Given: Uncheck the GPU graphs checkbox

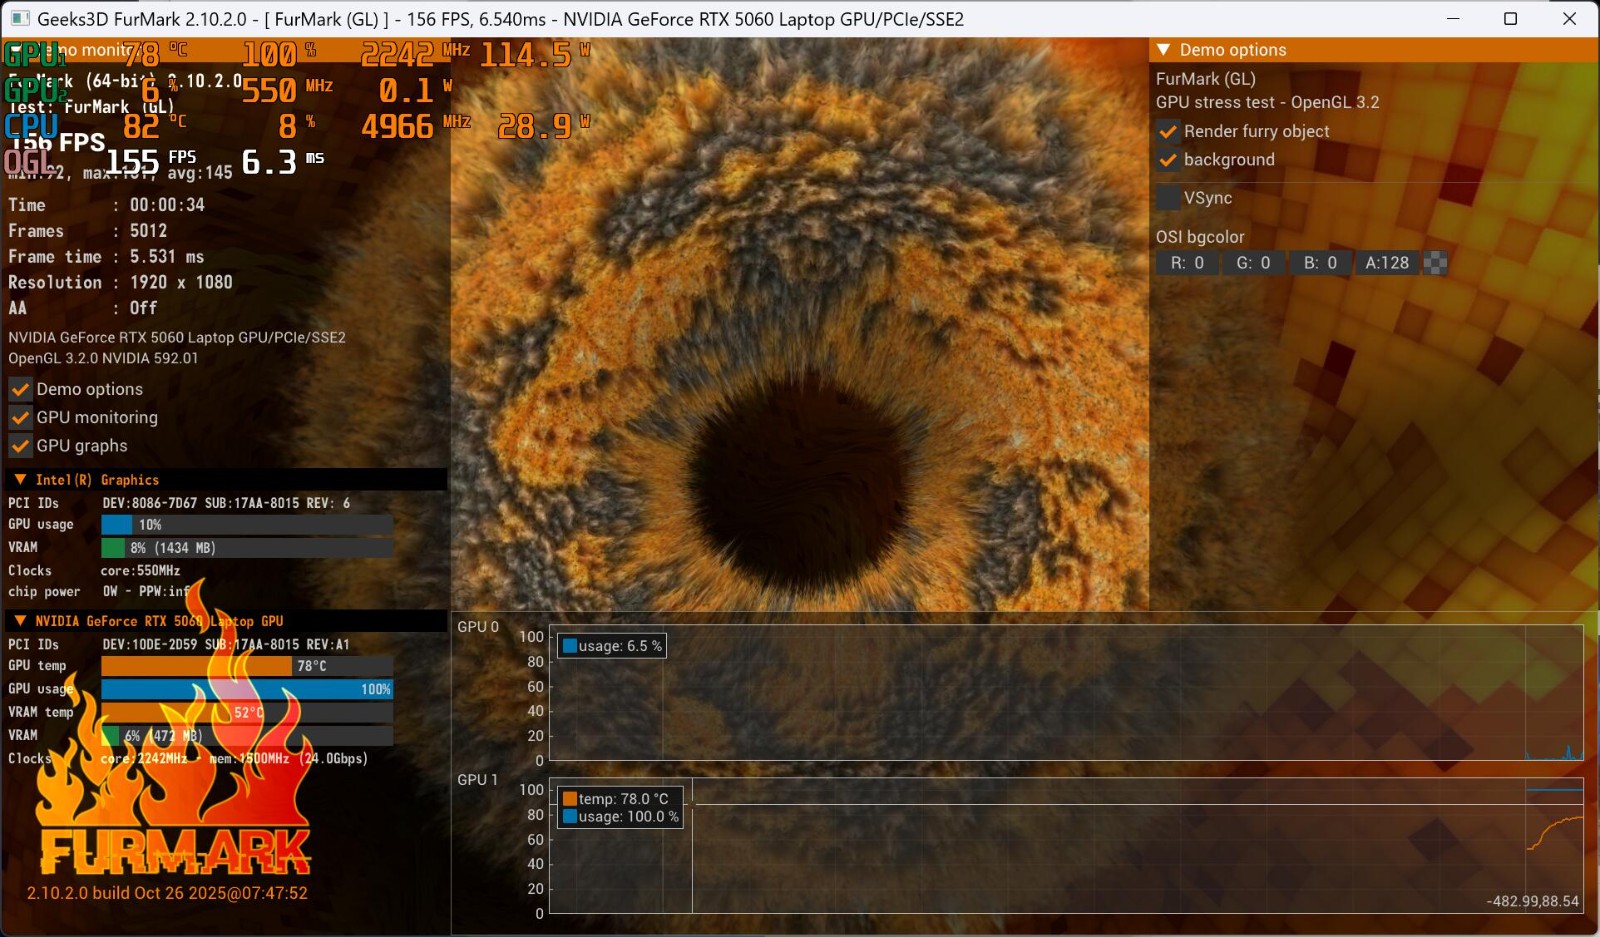Looking at the screenshot, I should [20, 446].
